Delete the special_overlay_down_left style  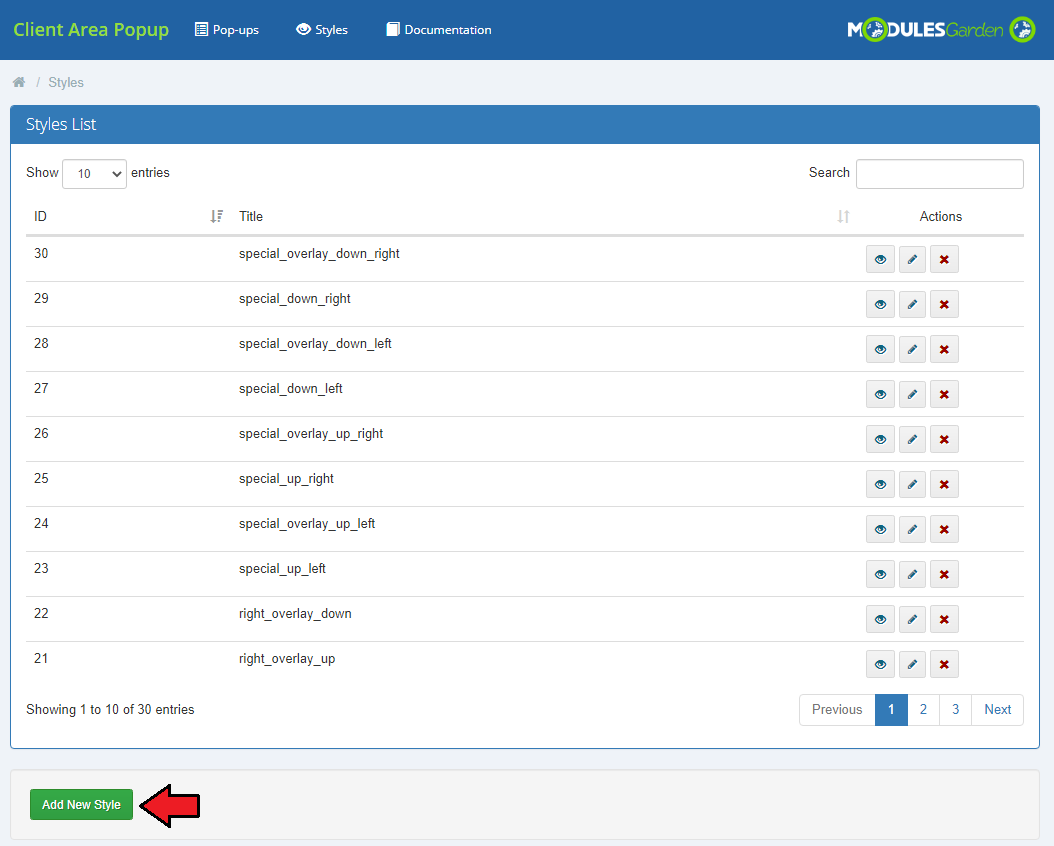click(x=944, y=349)
